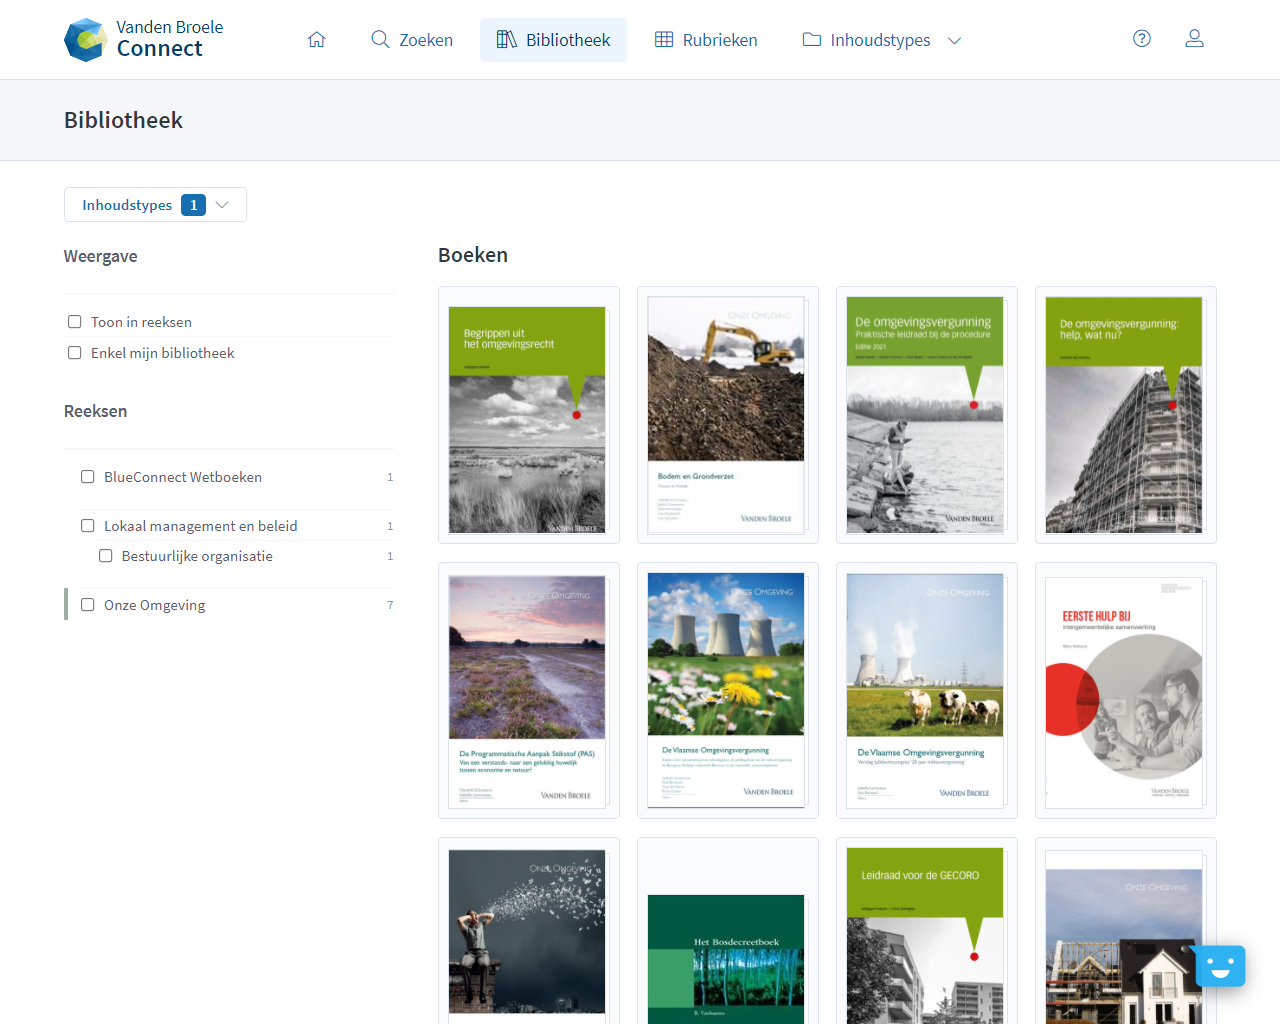
Task: Check the Lokaal management en beleid filter
Action: click(88, 526)
